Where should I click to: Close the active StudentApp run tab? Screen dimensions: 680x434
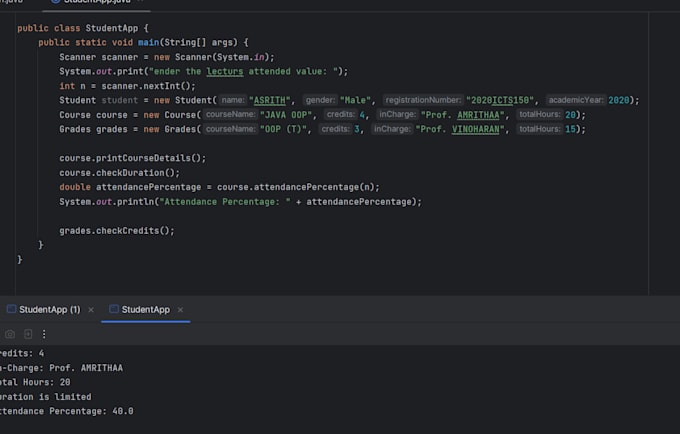180,310
